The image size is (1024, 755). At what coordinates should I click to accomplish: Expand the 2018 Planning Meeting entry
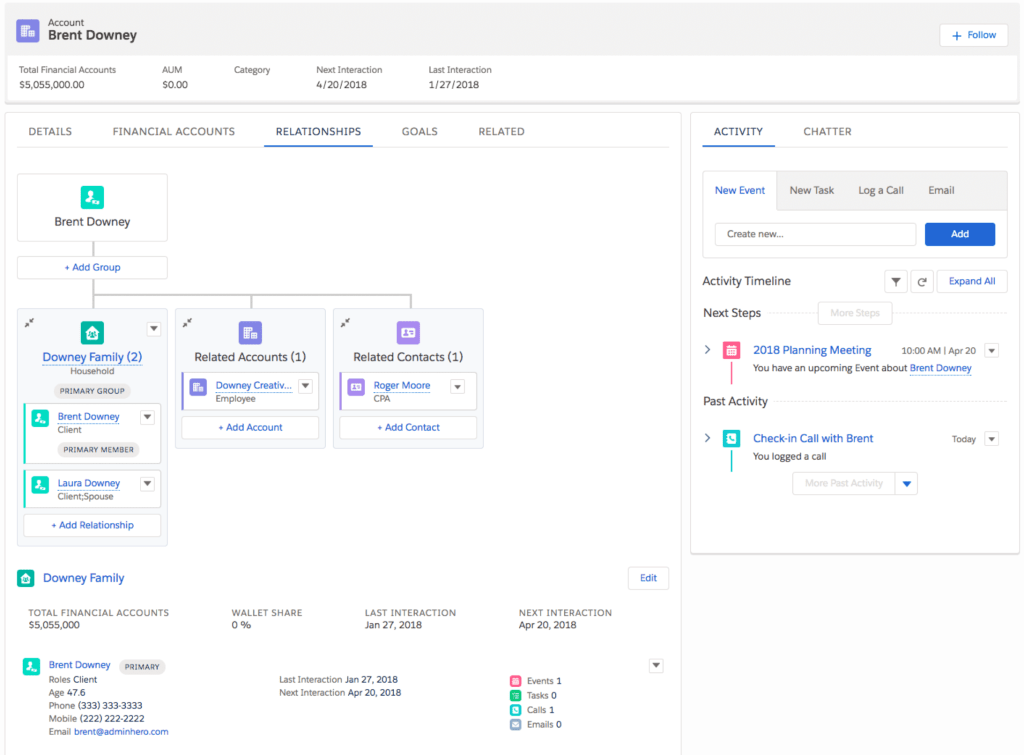(708, 350)
